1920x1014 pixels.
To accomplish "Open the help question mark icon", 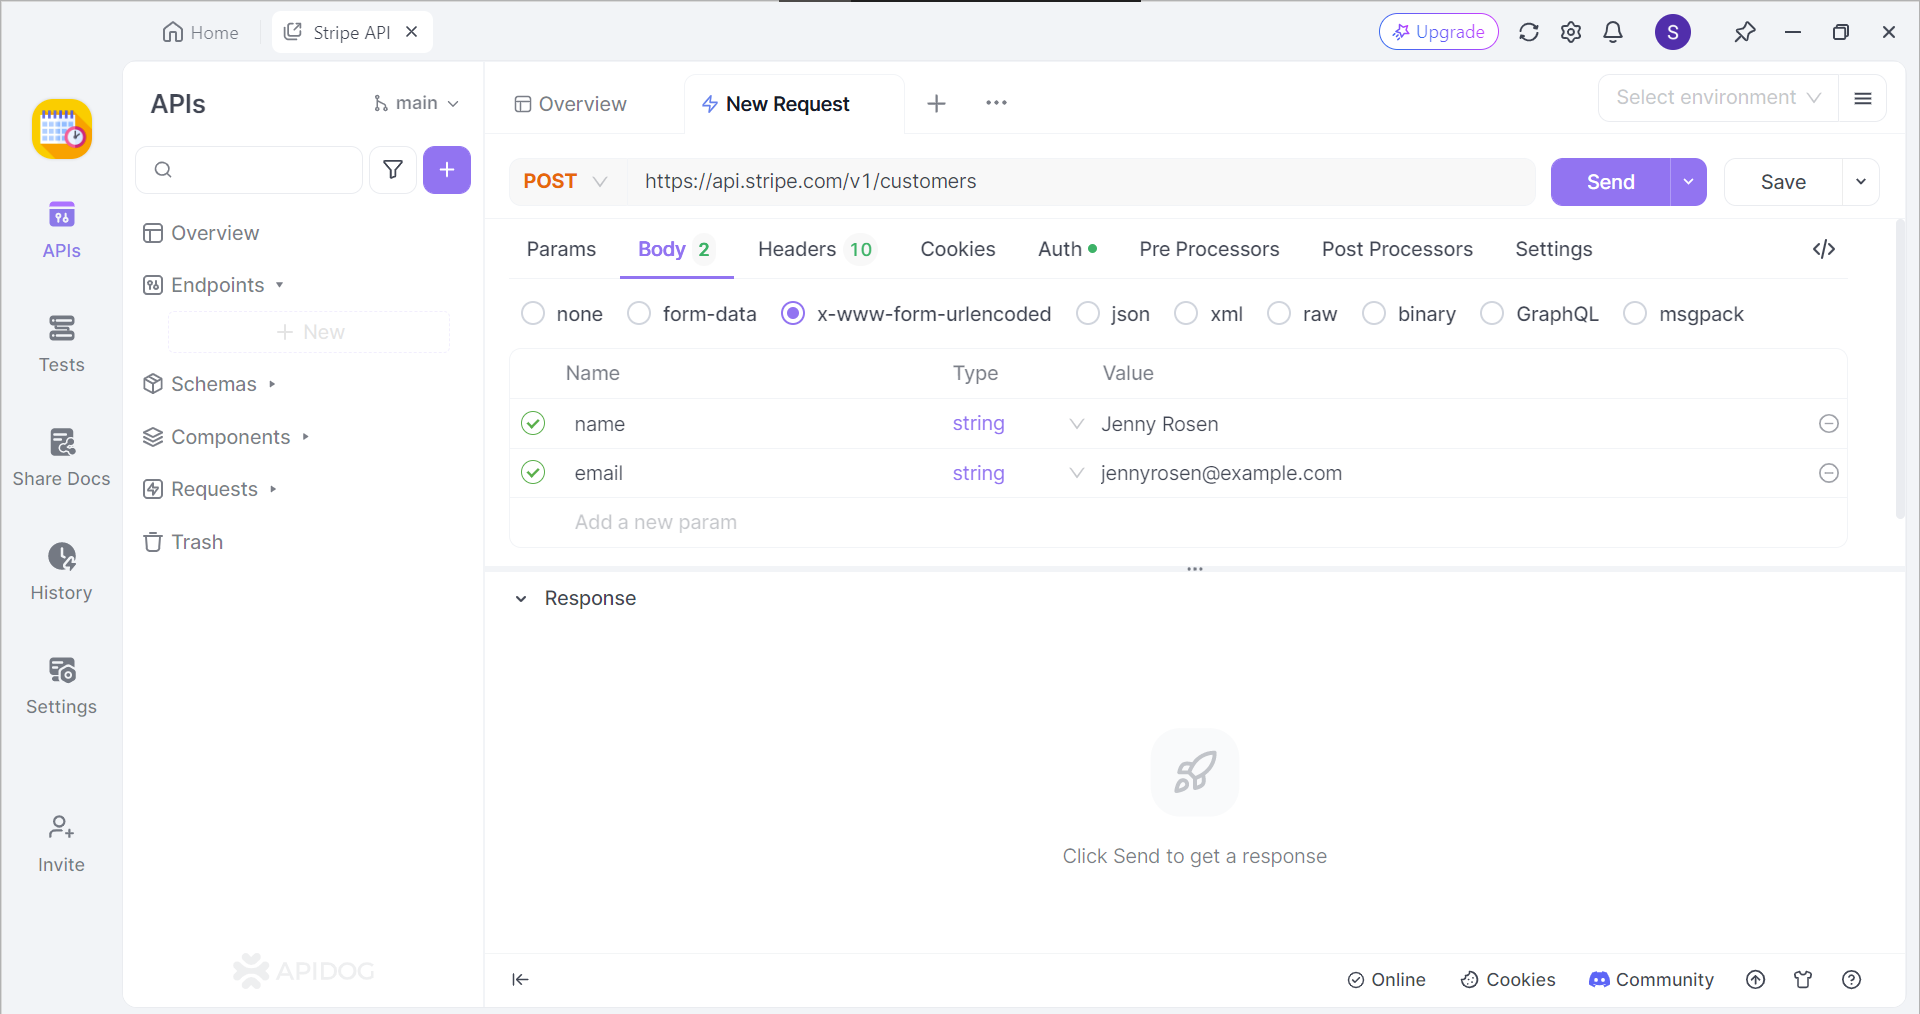I will pyautogui.click(x=1852, y=980).
